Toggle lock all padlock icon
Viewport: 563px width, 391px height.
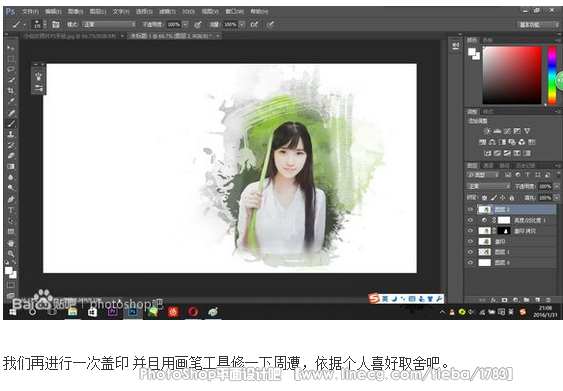click(x=512, y=198)
